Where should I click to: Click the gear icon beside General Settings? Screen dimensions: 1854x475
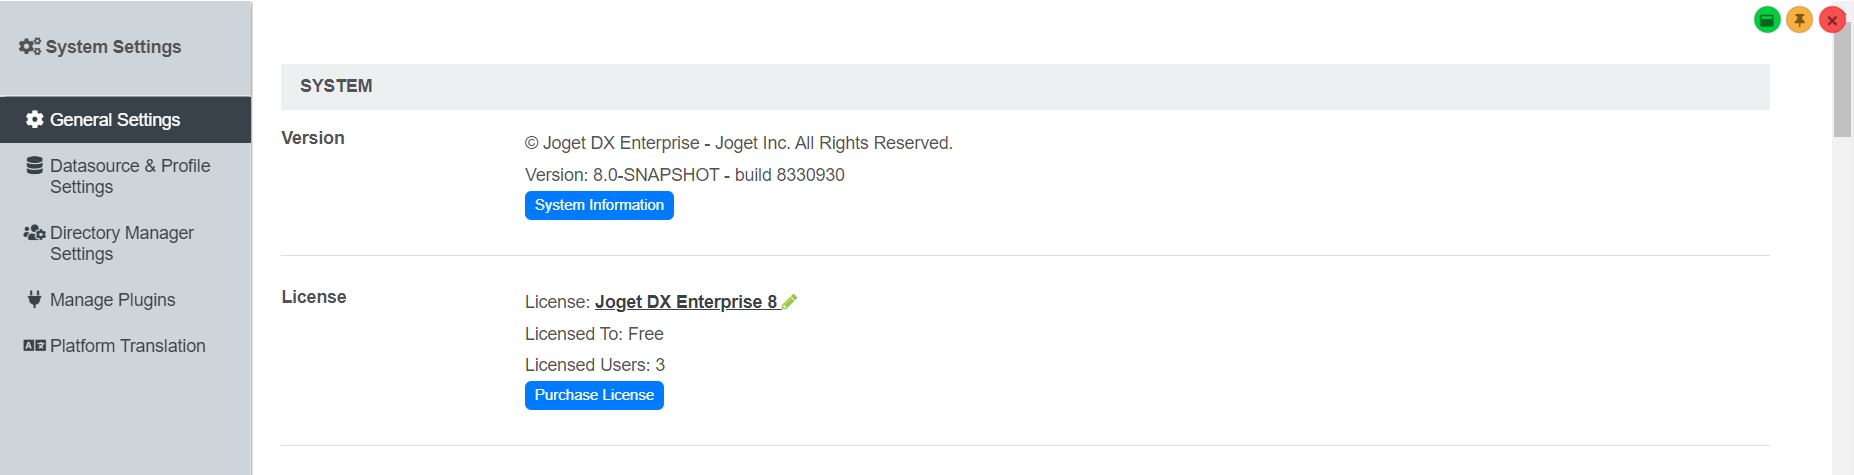pyautogui.click(x=34, y=120)
